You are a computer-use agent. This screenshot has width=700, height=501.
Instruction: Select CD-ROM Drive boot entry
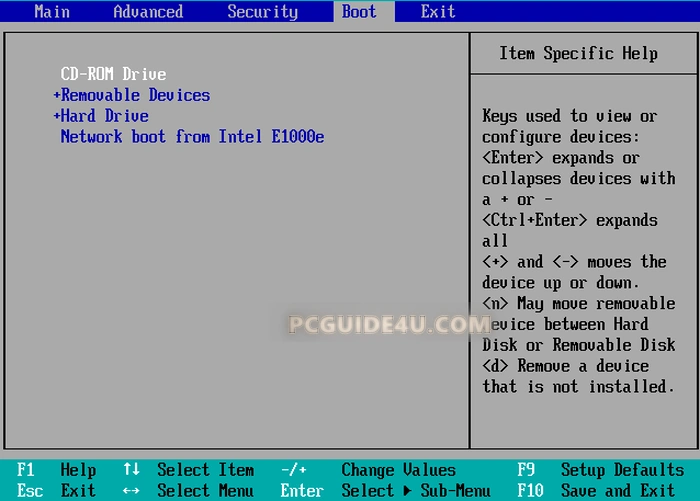tap(113, 74)
